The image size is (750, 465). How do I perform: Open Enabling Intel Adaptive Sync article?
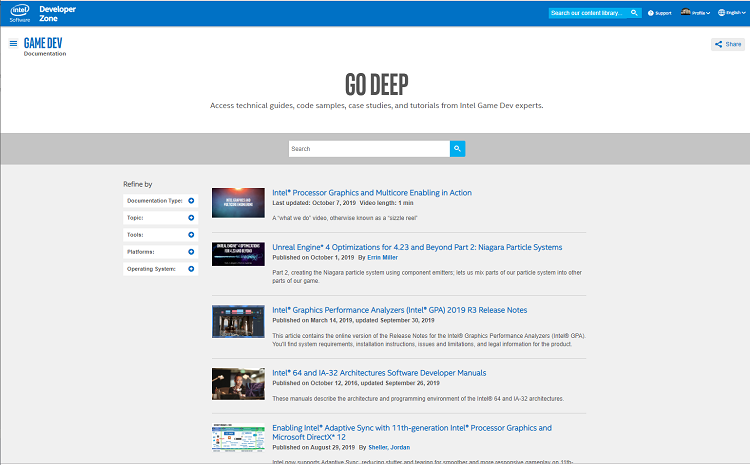pos(412,432)
